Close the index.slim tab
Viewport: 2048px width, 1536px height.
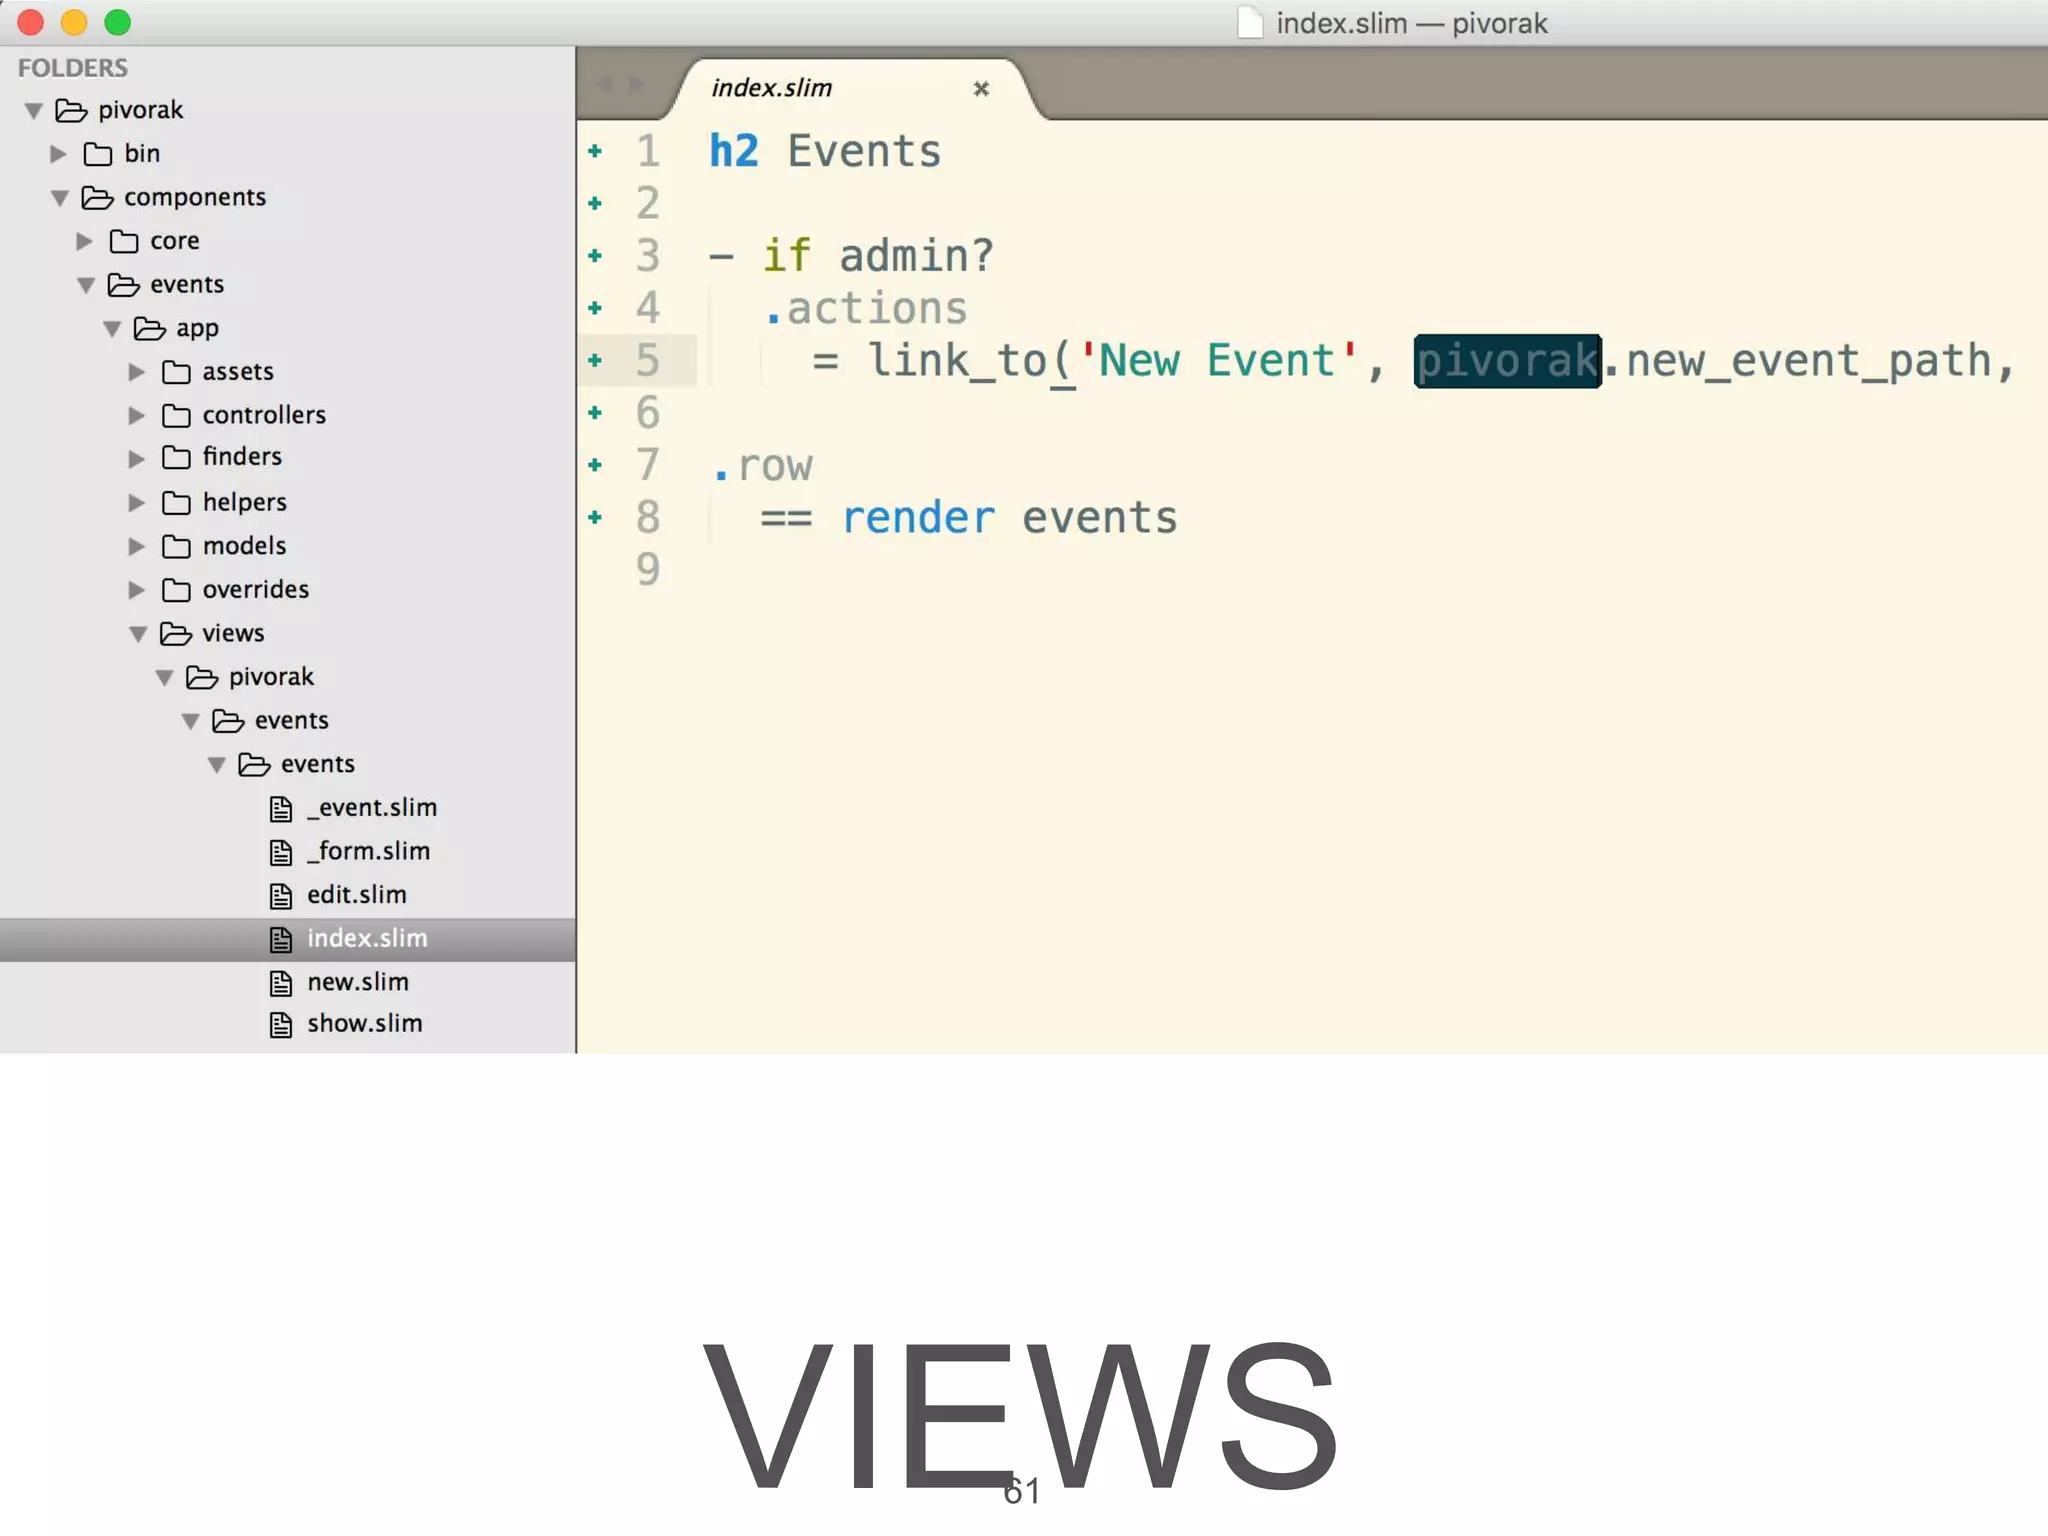[981, 89]
